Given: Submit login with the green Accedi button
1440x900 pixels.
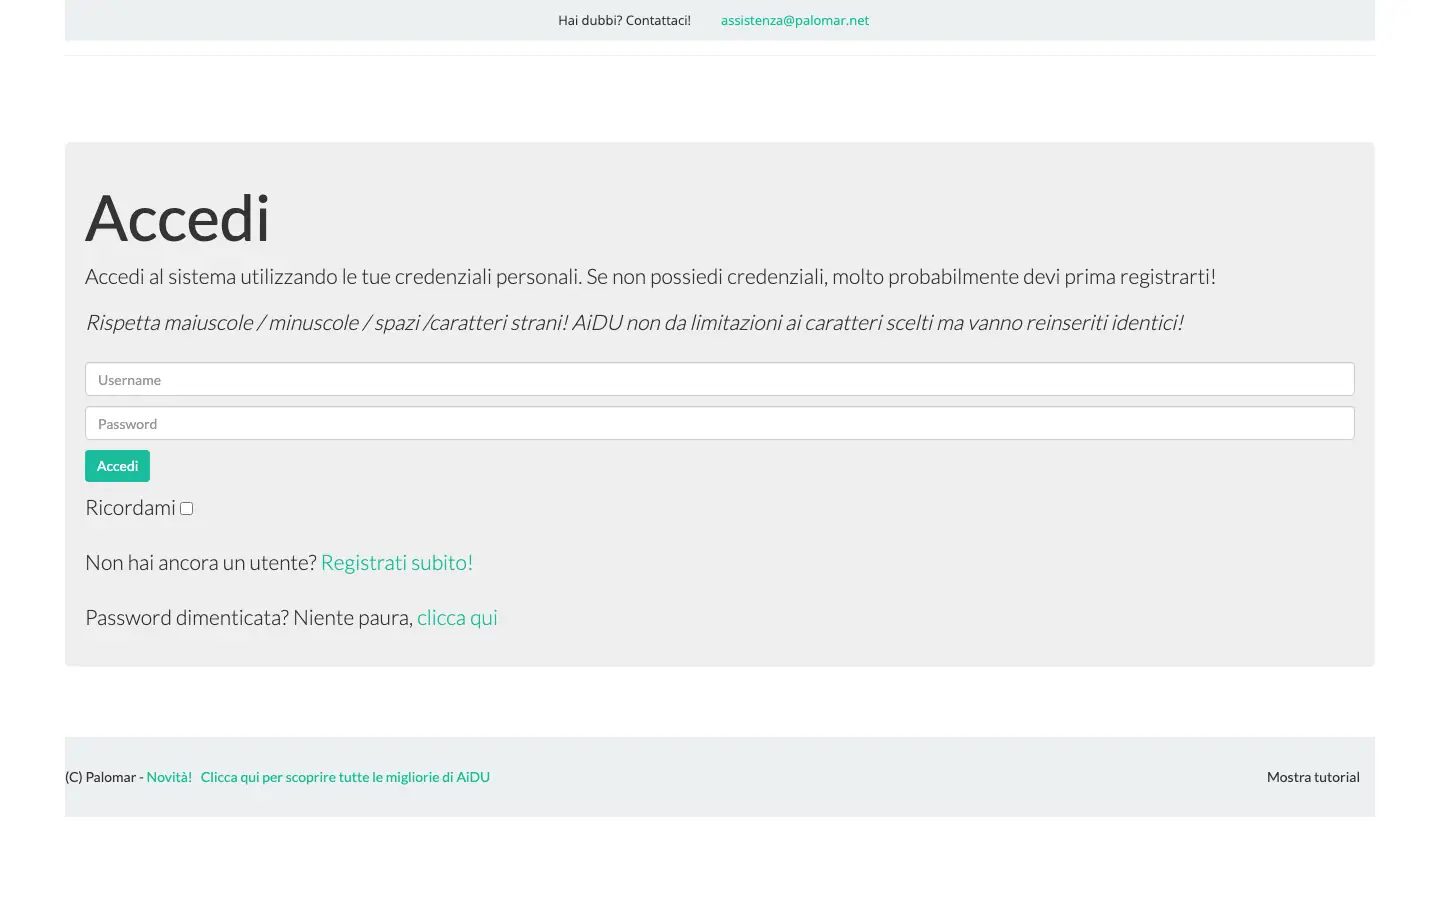Looking at the screenshot, I should coord(117,466).
